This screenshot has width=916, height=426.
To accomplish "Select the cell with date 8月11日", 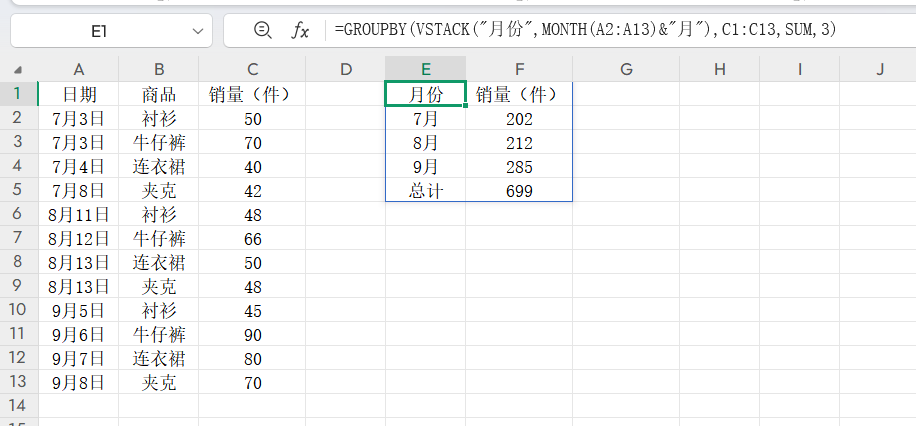I will click(x=78, y=214).
